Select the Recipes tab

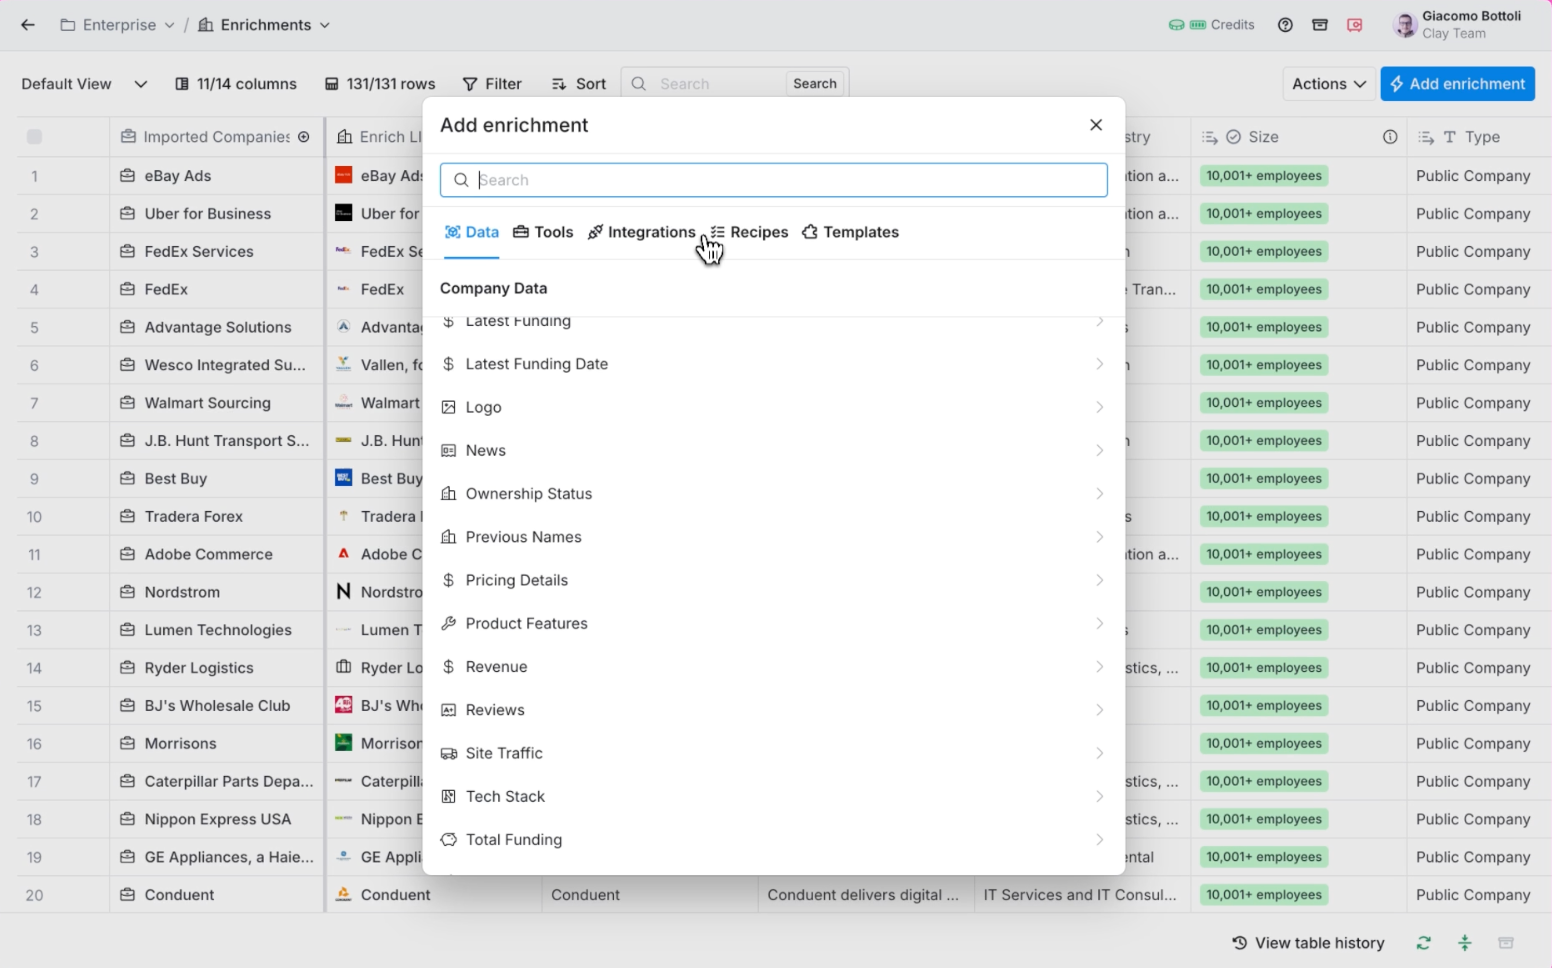pos(749,232)
